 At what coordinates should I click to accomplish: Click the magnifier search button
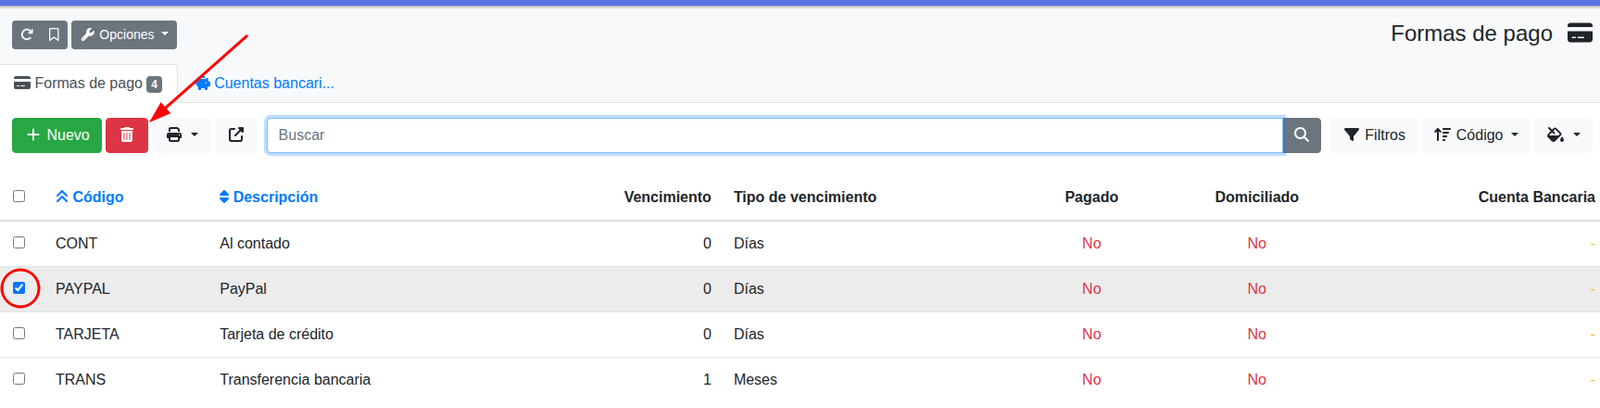click(x=1302, y=135)
